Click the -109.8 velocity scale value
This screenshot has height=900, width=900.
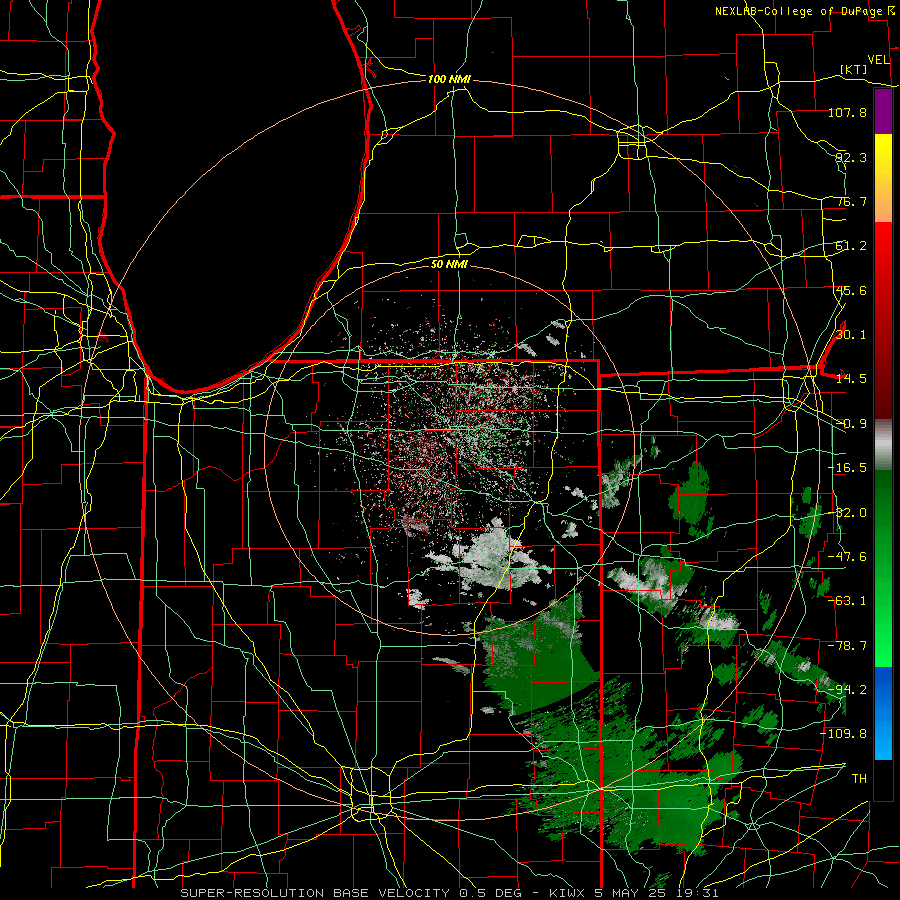coord(844,734)
